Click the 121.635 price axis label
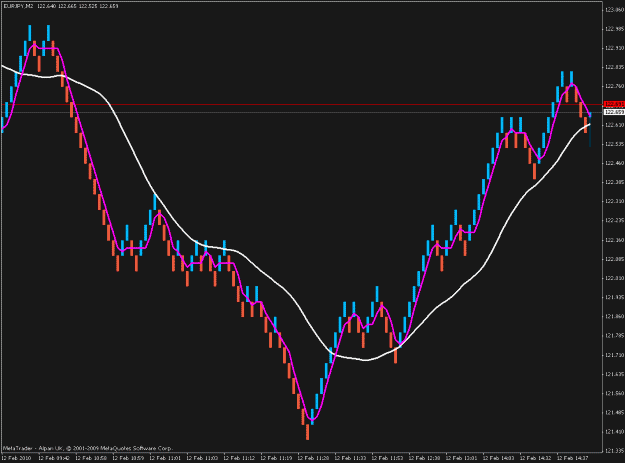625x463 pixels. point(614,374)
